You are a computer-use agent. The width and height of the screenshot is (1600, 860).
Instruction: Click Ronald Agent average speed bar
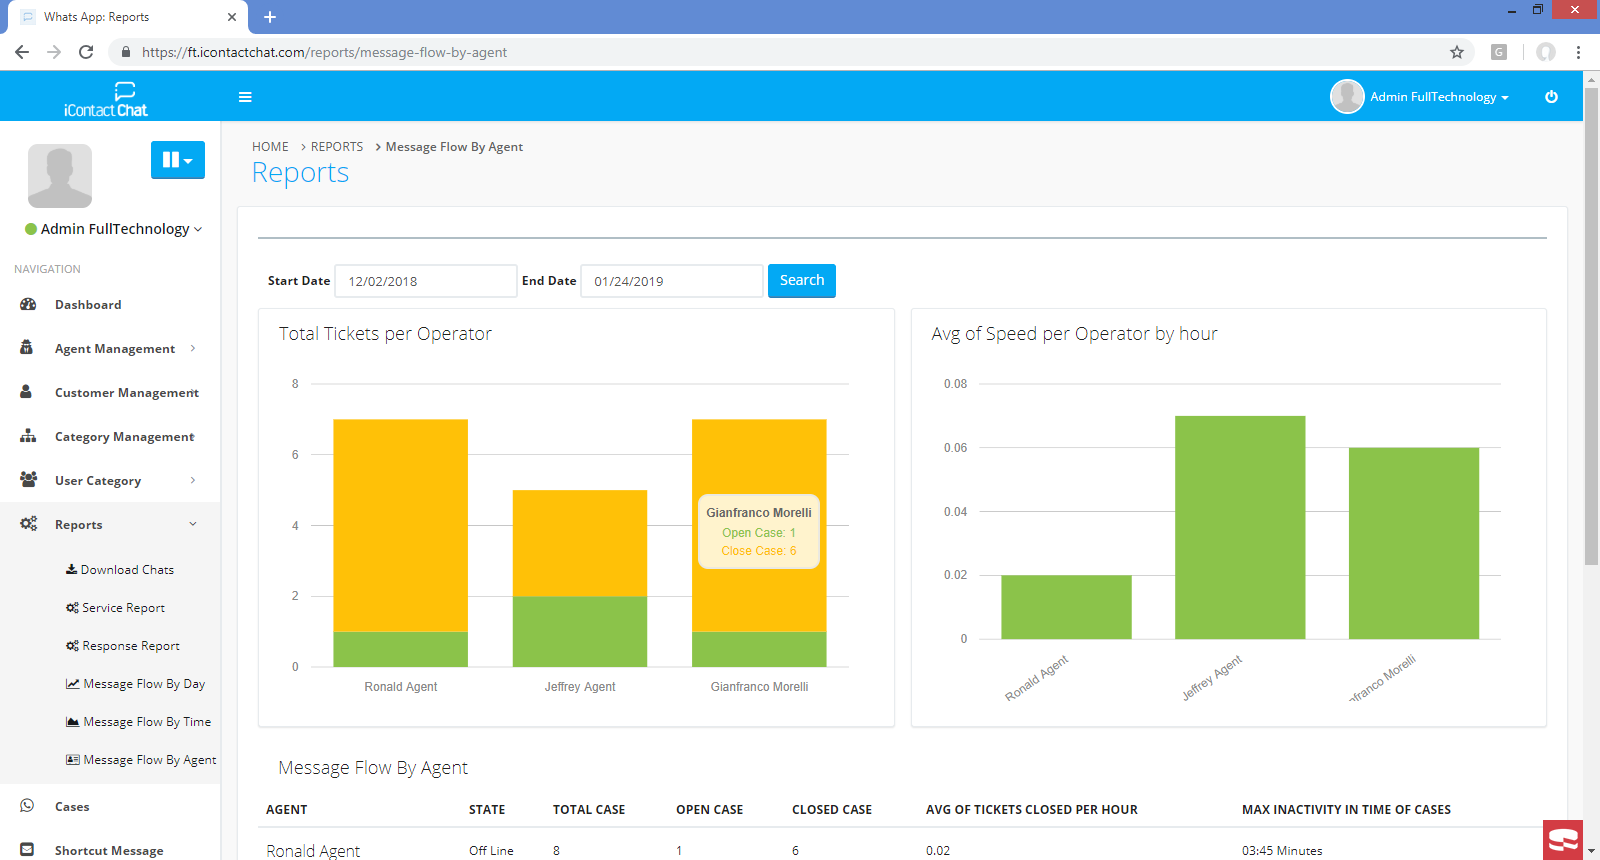point(1066,607)
